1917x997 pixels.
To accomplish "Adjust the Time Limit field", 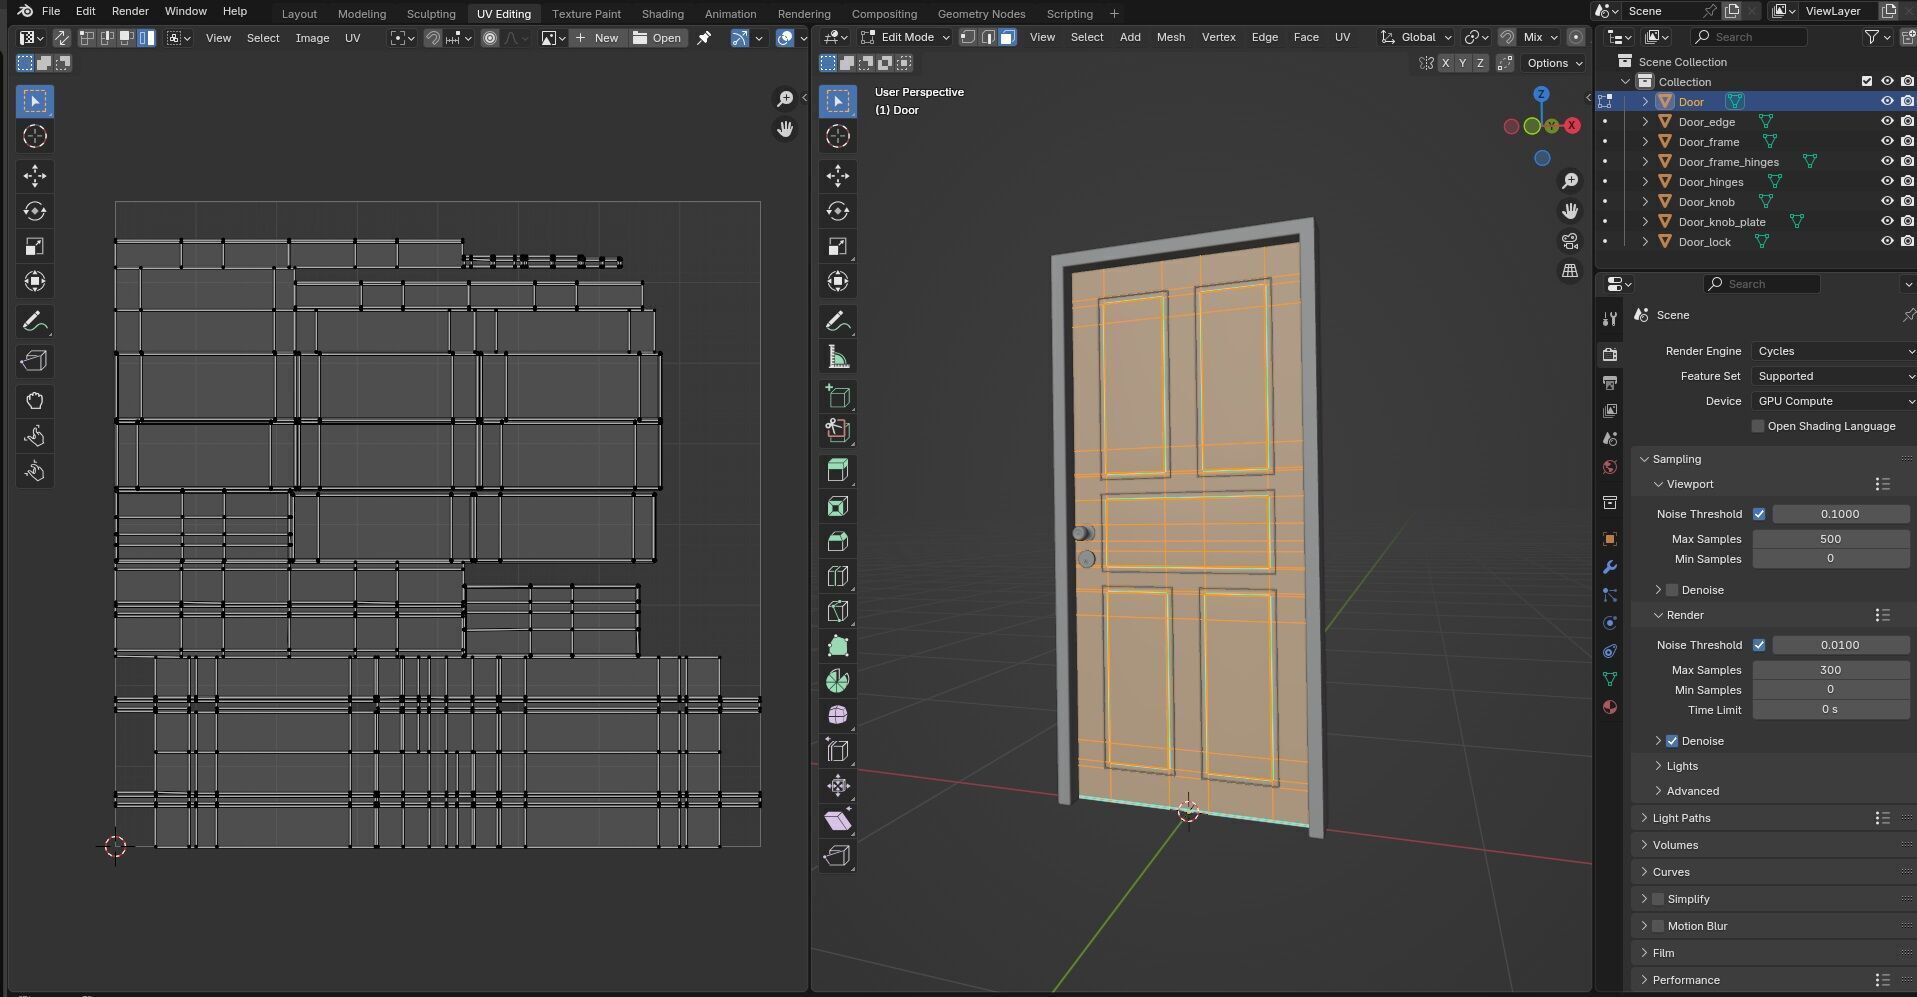I will (x=1830, y=710).
